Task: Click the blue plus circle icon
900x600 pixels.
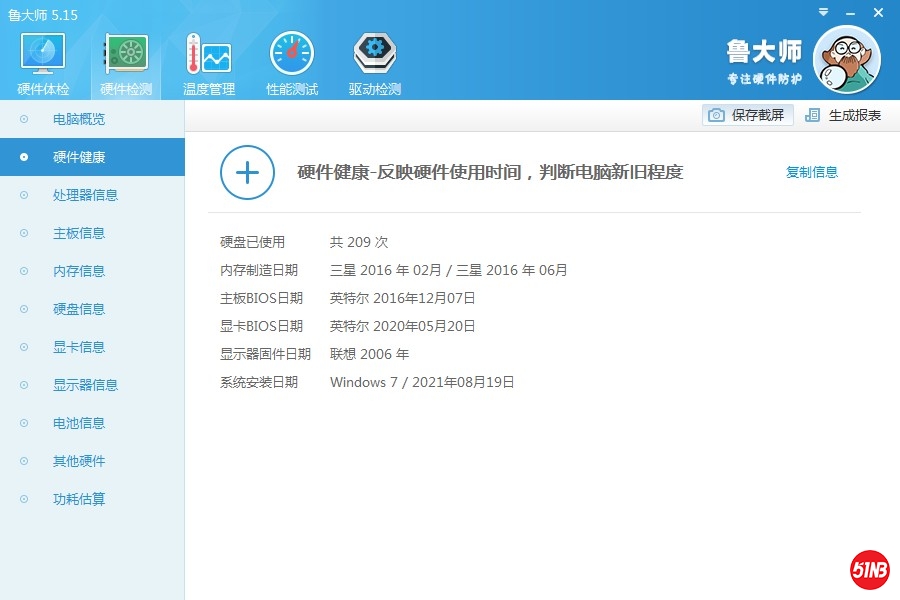Action: click(x=247, y=173)
